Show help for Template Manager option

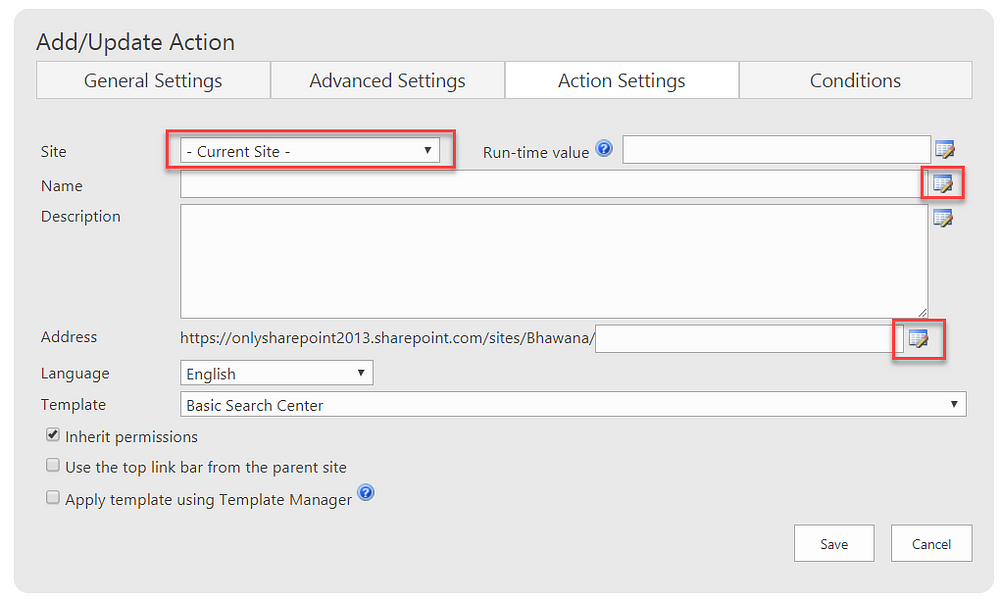365,492
